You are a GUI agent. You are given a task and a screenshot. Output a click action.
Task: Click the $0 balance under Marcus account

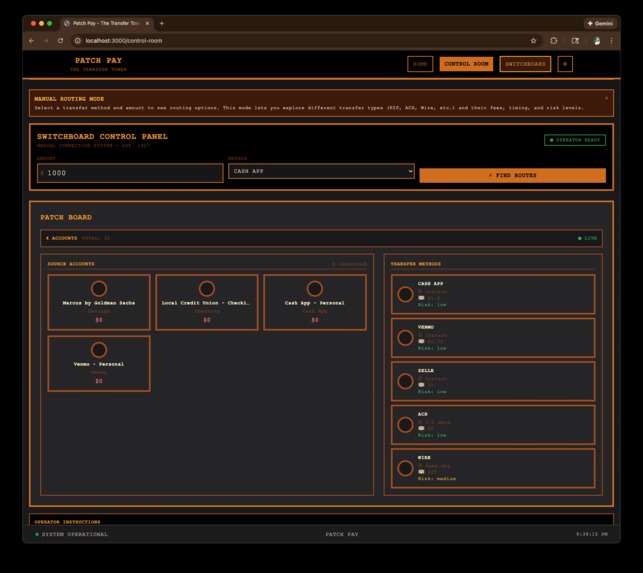click(99, 320)
